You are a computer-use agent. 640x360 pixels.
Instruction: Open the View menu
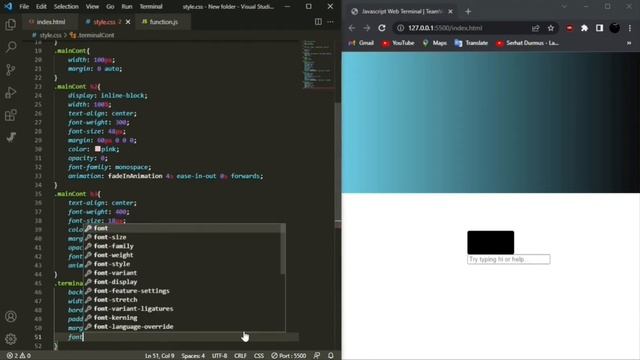click(92, 7)
